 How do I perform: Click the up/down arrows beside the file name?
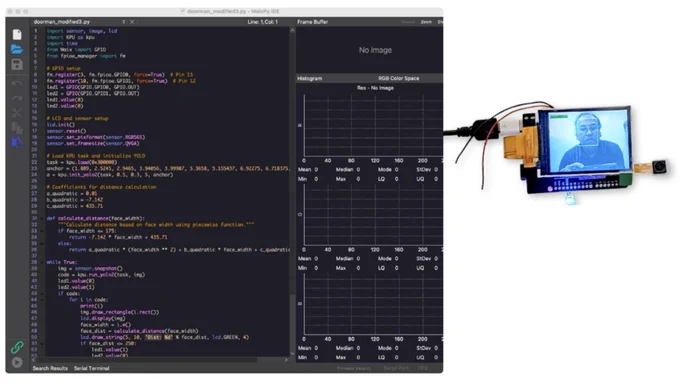(124, 22)
